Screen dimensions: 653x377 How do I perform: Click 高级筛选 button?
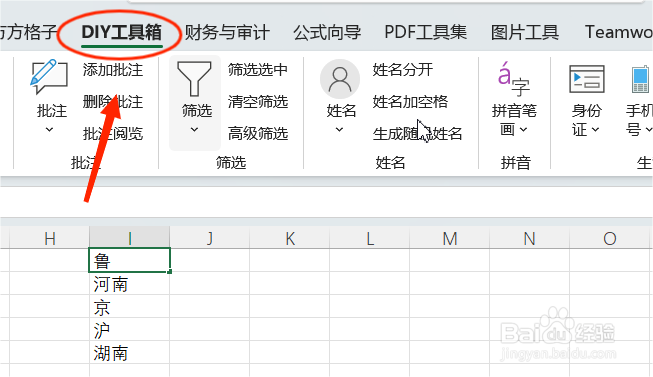pos(258,134)
